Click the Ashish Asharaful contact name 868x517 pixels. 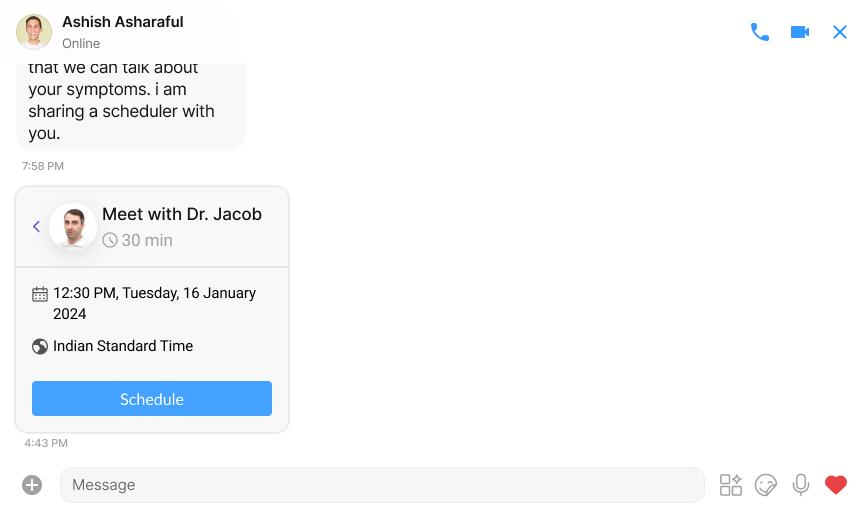click(x=123, y=22)
